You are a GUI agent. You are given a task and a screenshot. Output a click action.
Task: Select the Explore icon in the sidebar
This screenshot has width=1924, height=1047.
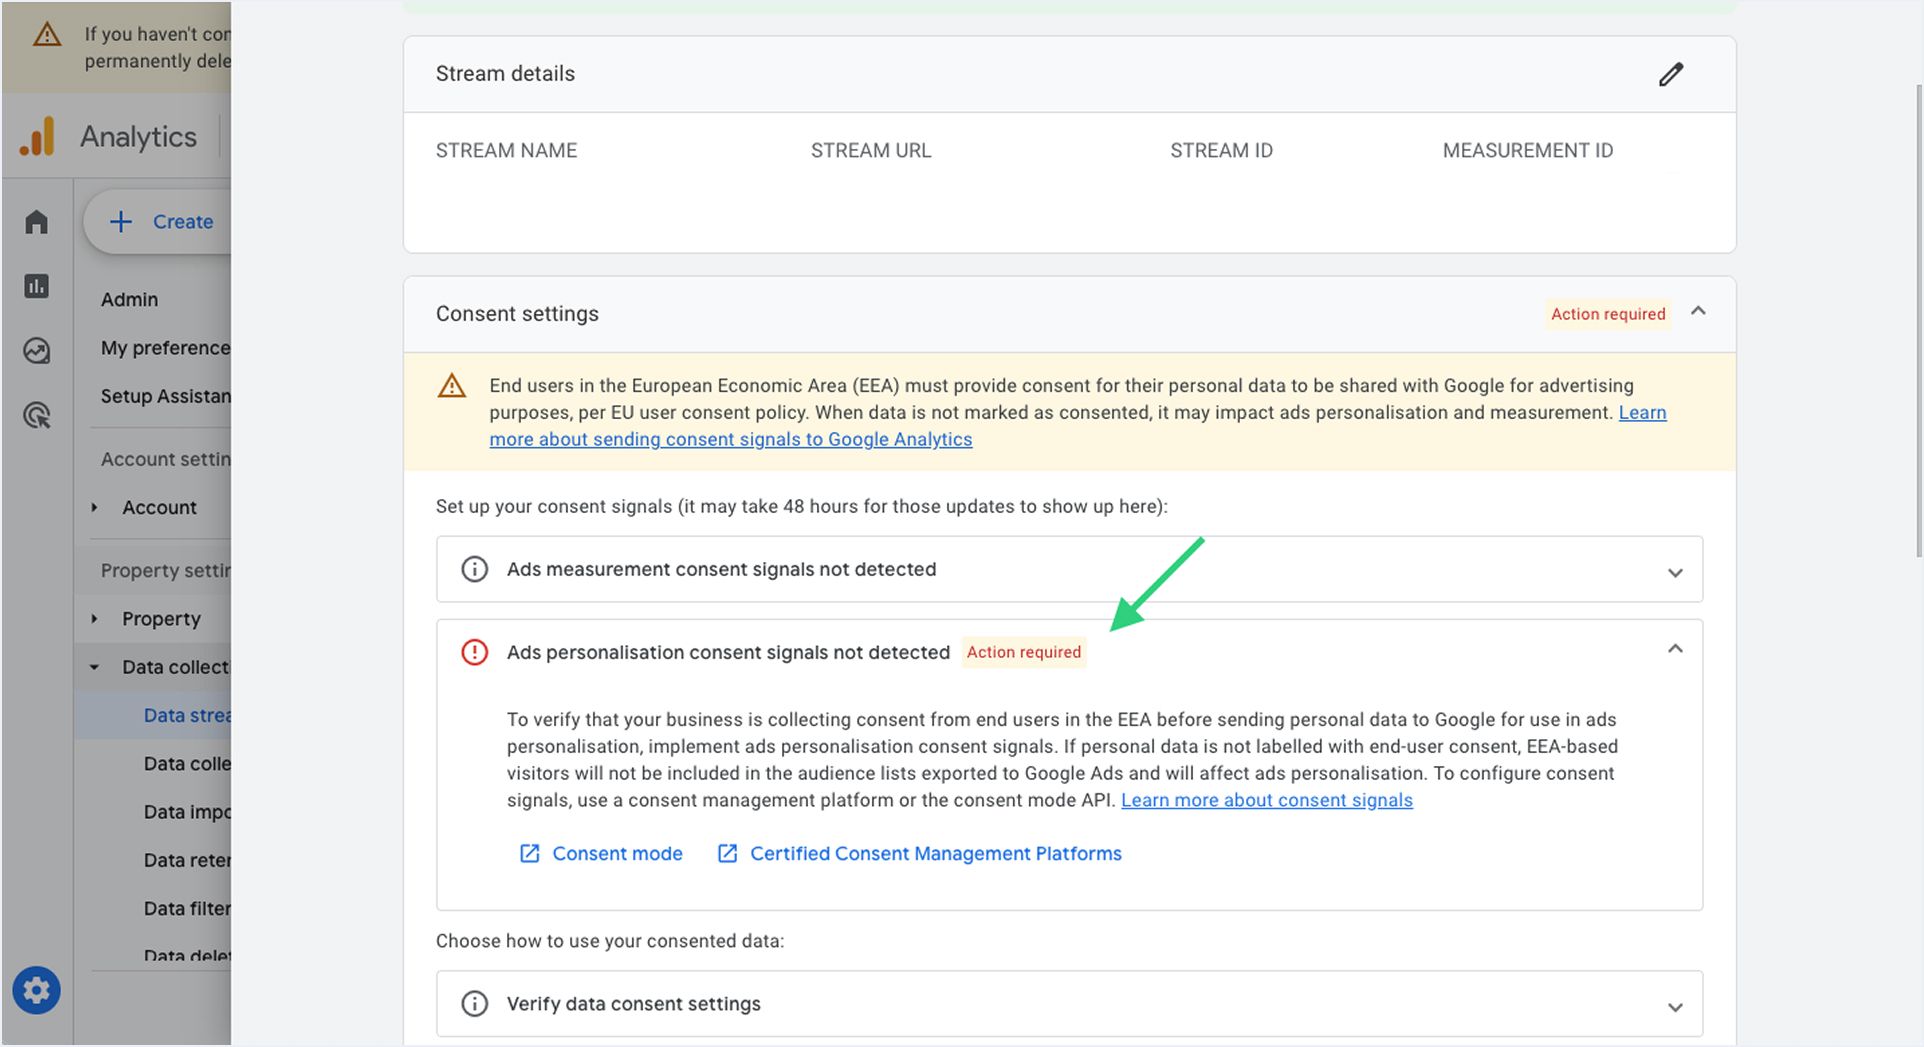(x=36, y=351)
